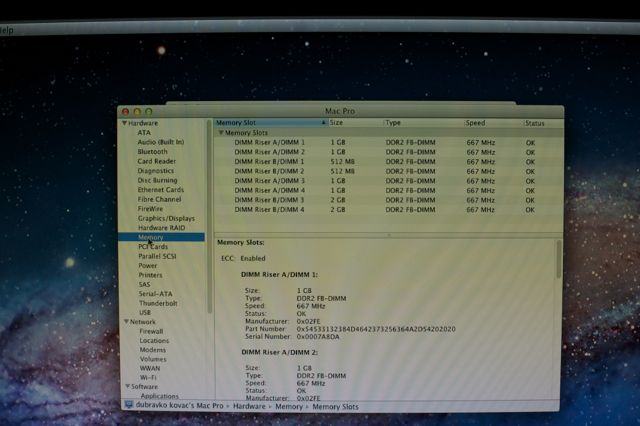Screen dimensions: 640x426
Task: Select ATA in the Hardware list
Action: (x=144, y=133)
